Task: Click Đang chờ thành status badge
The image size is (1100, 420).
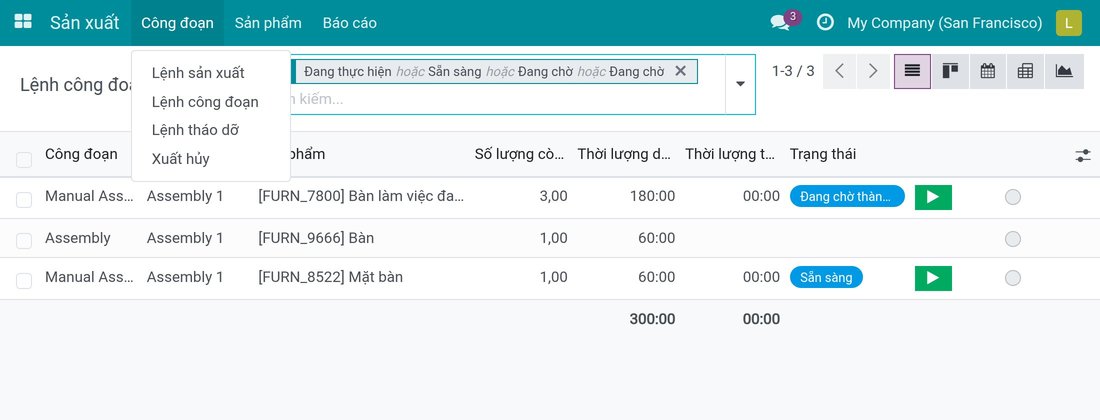Action: (847, 197)
